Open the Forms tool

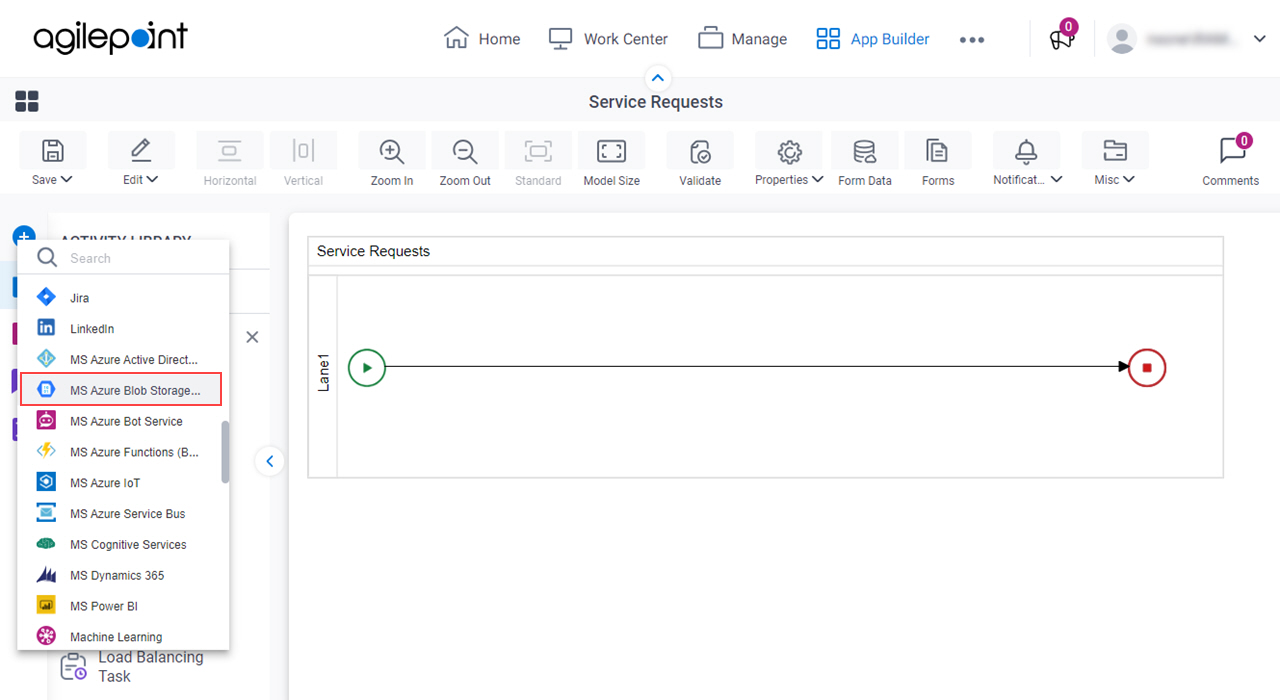(x=937, y=151)
